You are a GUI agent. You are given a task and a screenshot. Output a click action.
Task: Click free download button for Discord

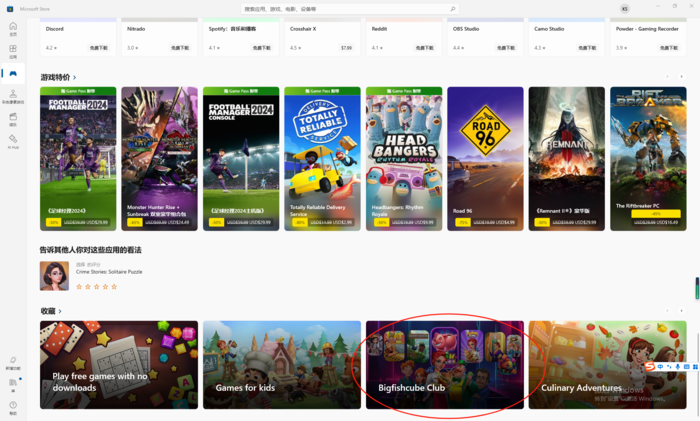[99, 47]
